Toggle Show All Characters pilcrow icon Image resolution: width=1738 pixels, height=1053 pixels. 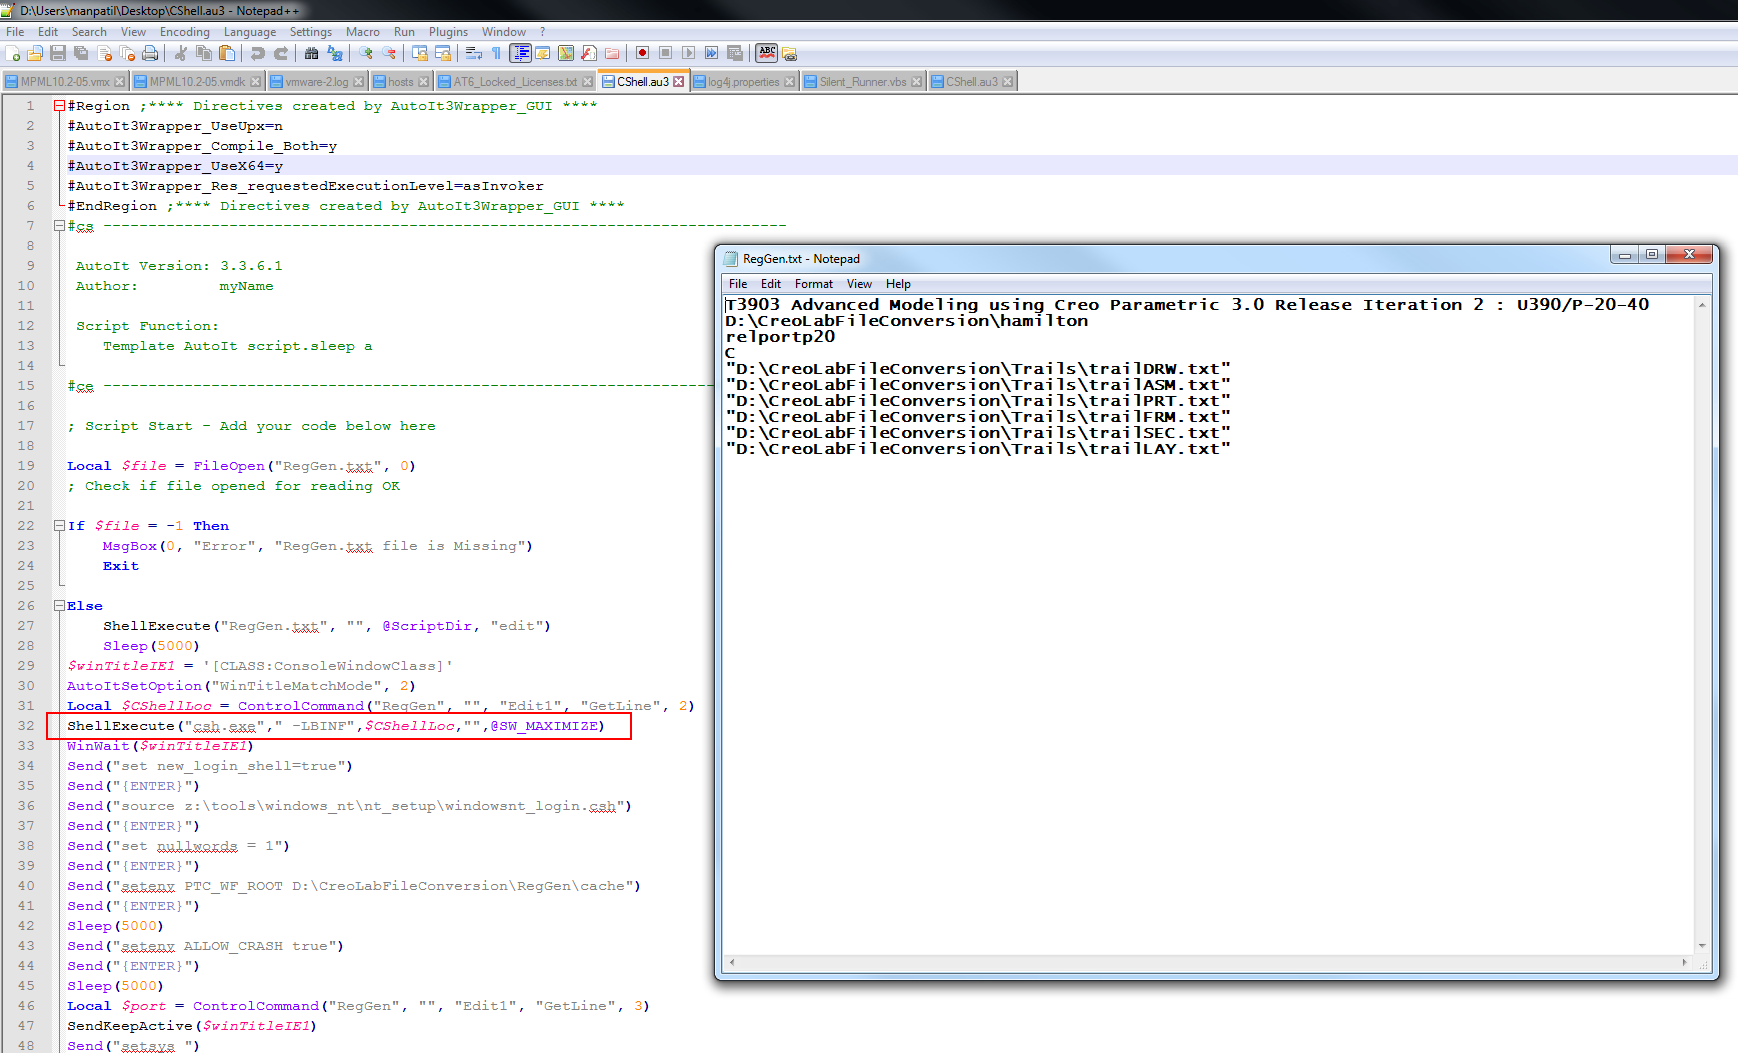[496, 53]
